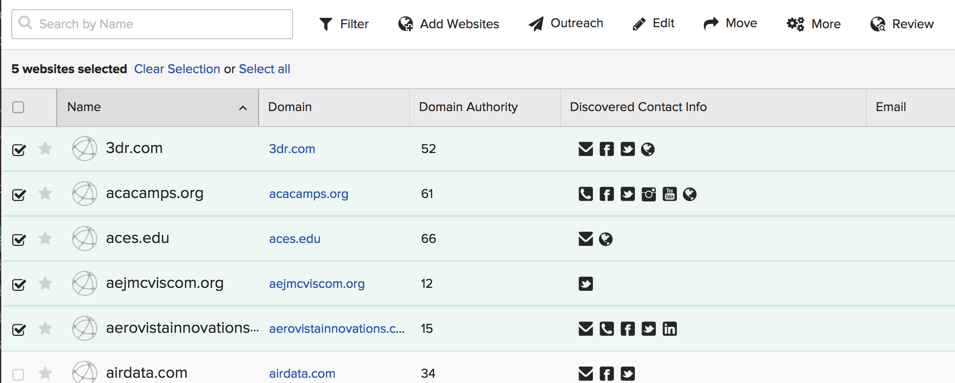Click the globe website icon for aces.edu
955x383 pixels.
point(605,239)
